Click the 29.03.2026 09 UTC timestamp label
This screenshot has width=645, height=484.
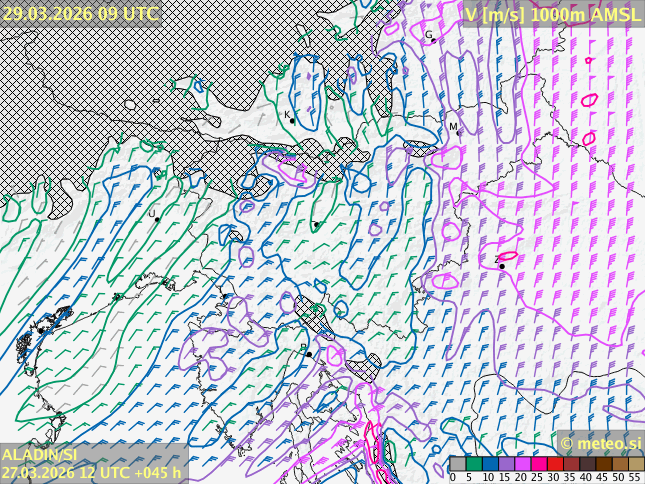tap(80, 13)
